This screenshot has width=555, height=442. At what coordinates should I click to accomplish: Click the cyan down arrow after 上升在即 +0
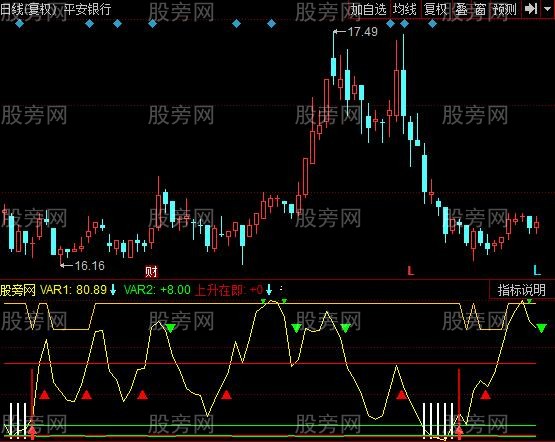tap(269, 289)
